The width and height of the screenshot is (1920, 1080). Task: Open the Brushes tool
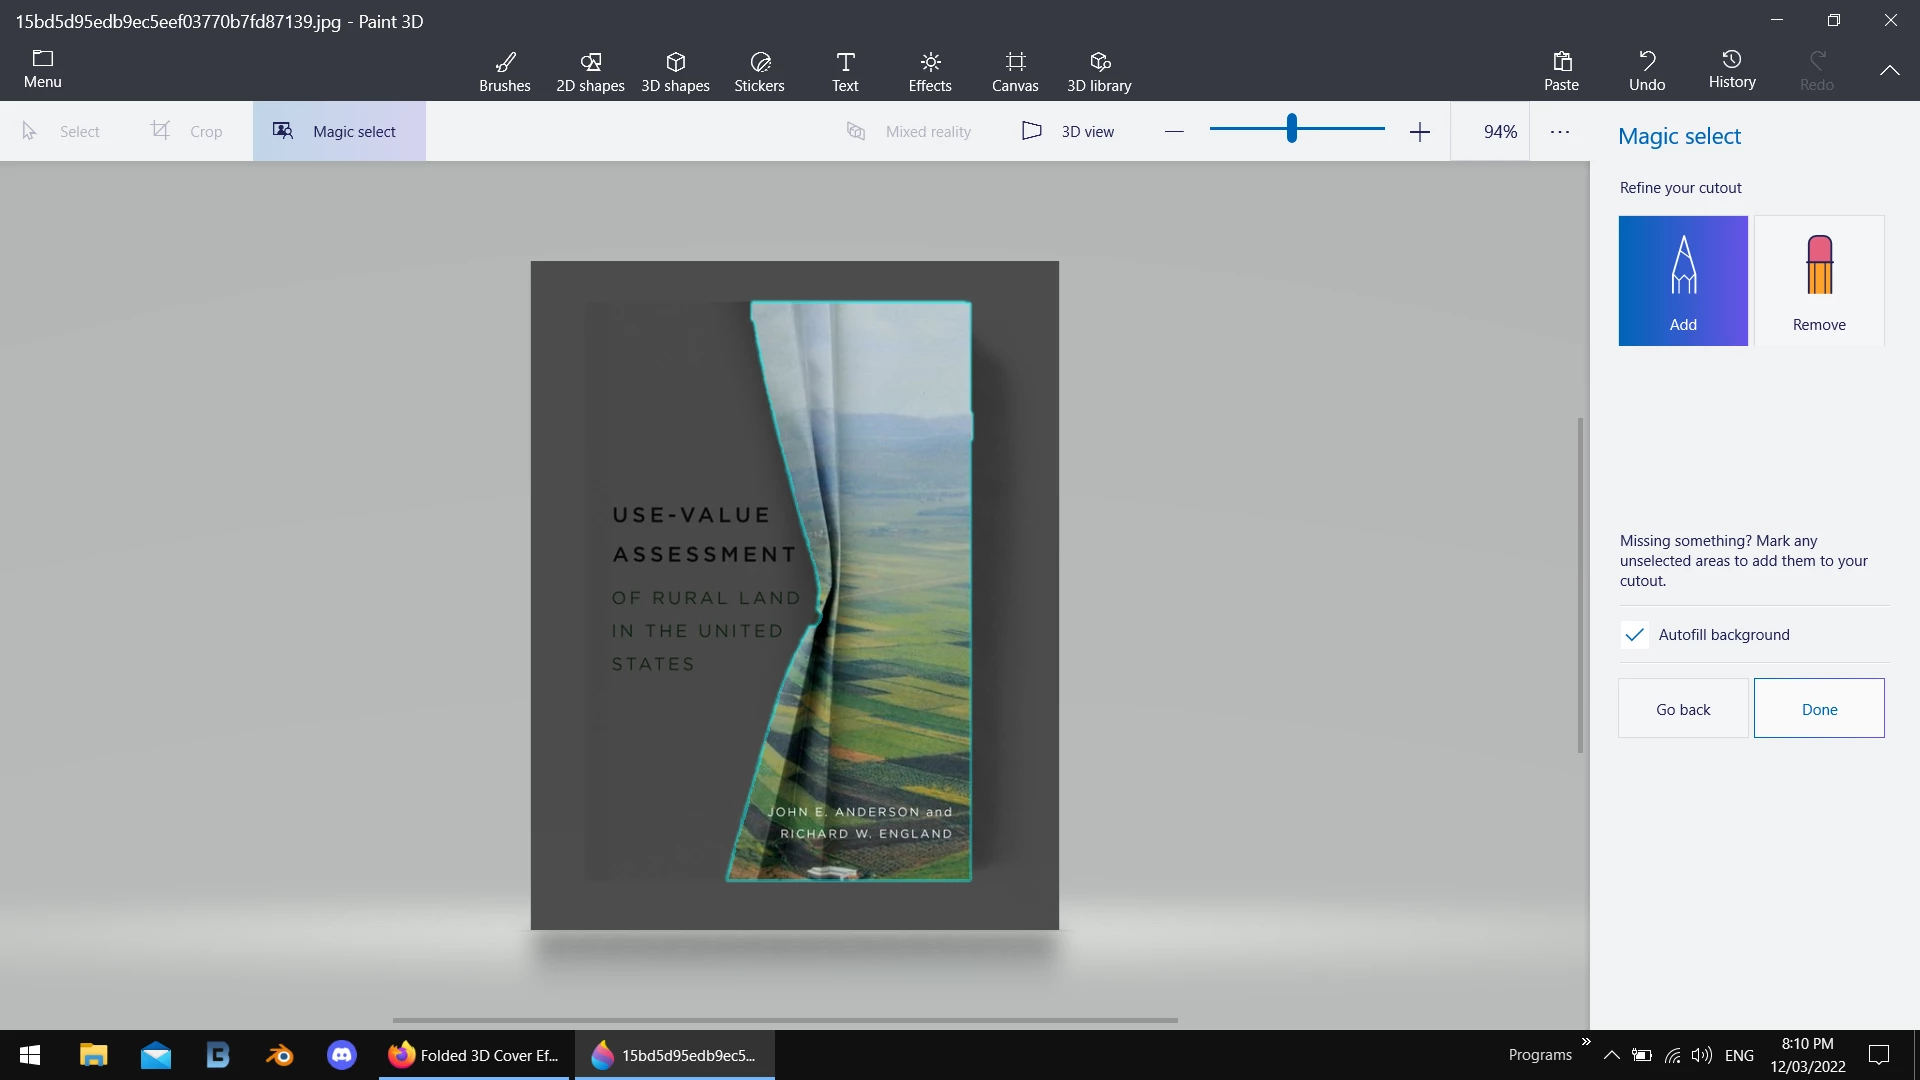[504, 71]
